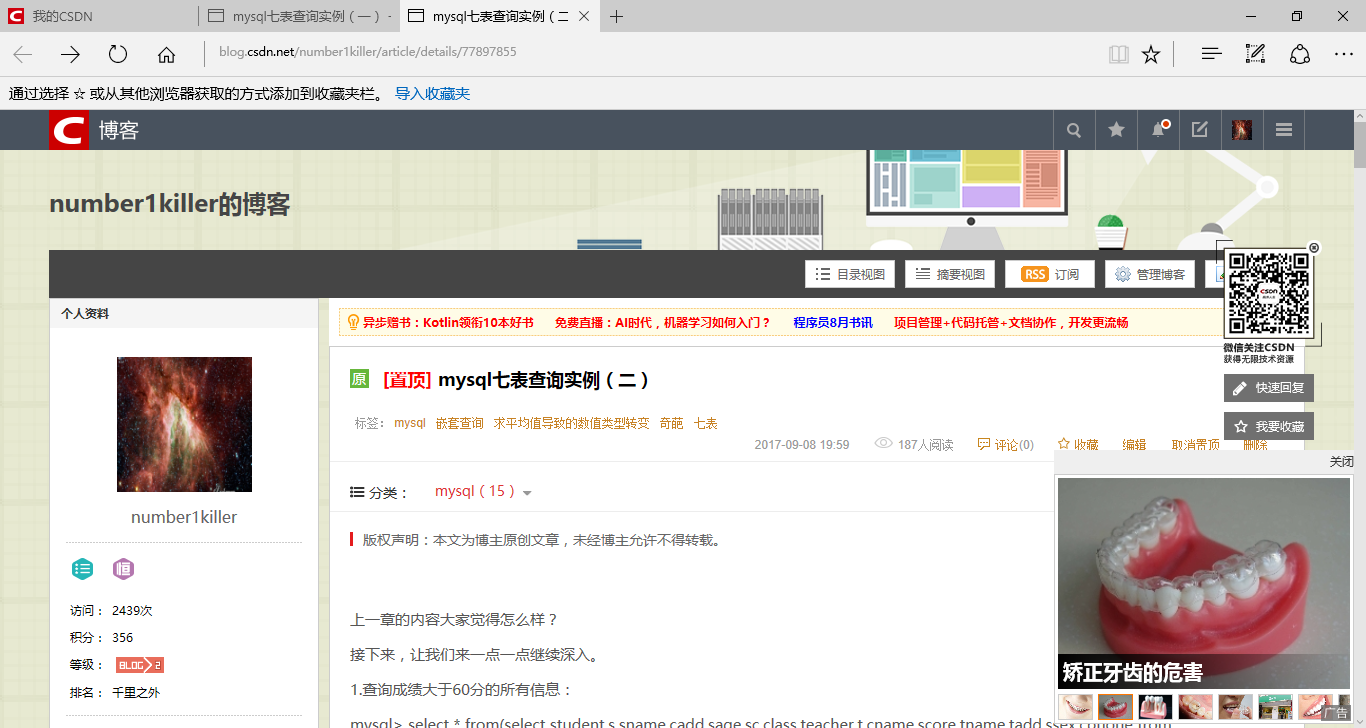
Task: Make a Web Note pen icon
Action: [1255, 54]
